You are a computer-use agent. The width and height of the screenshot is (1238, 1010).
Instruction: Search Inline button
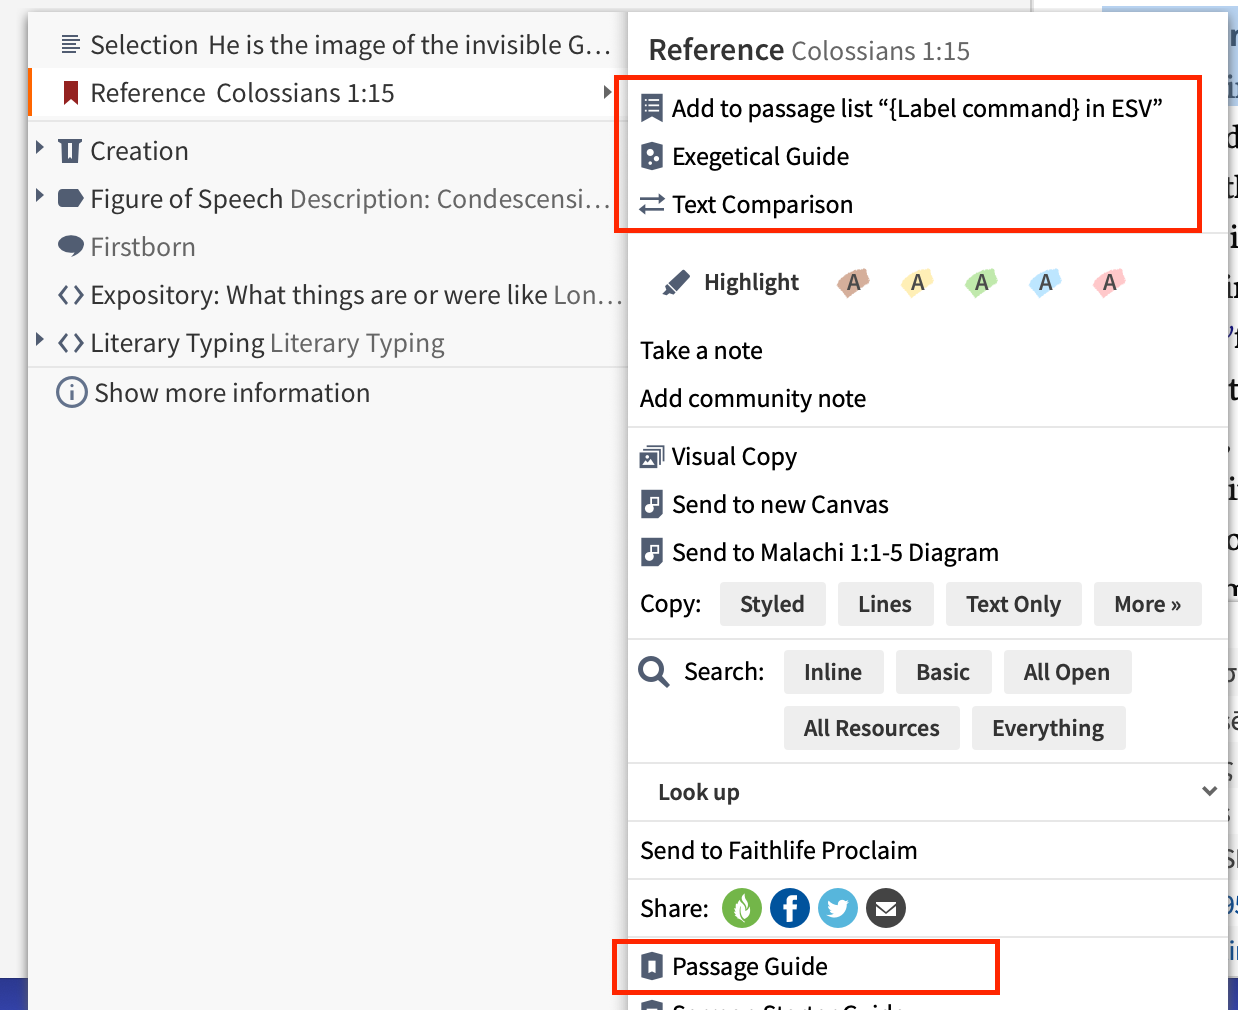tap(833, 672)
